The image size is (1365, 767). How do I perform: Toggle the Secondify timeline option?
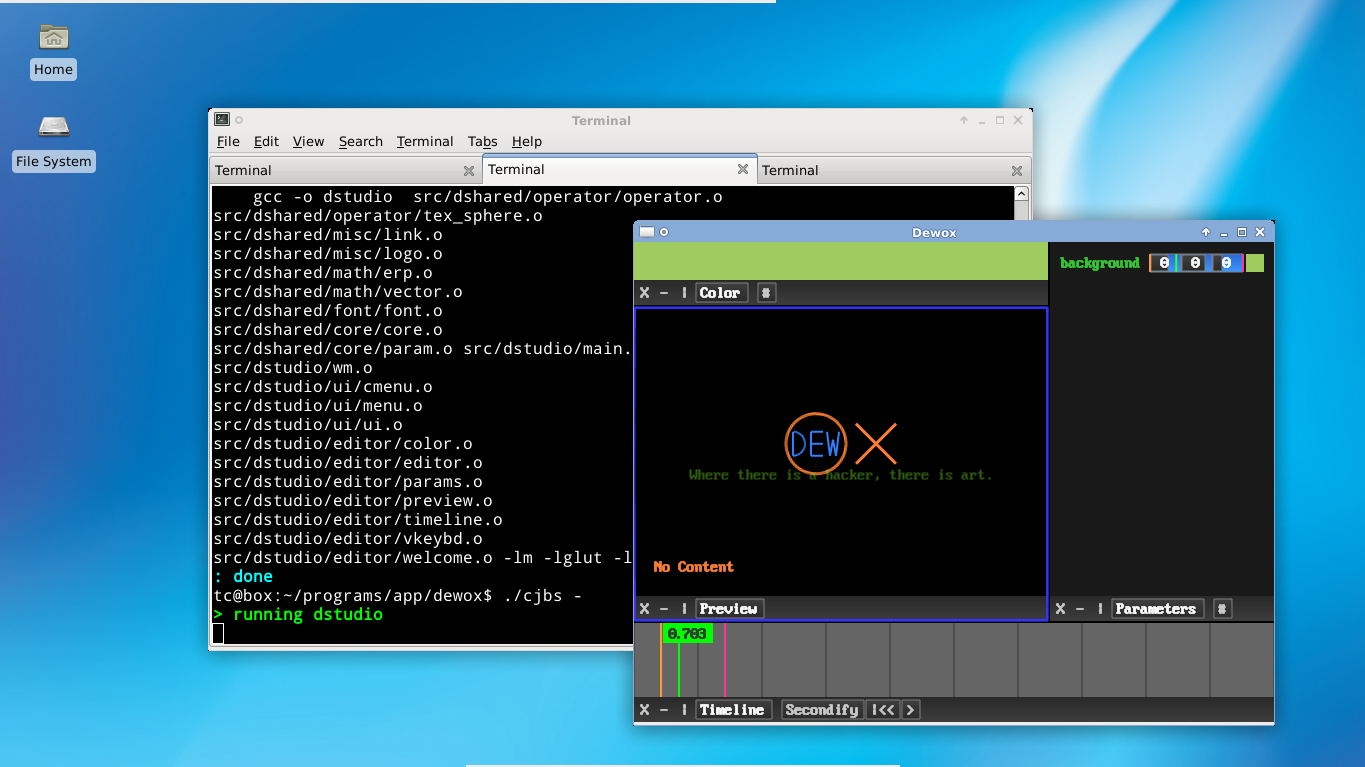click(821, 710)
